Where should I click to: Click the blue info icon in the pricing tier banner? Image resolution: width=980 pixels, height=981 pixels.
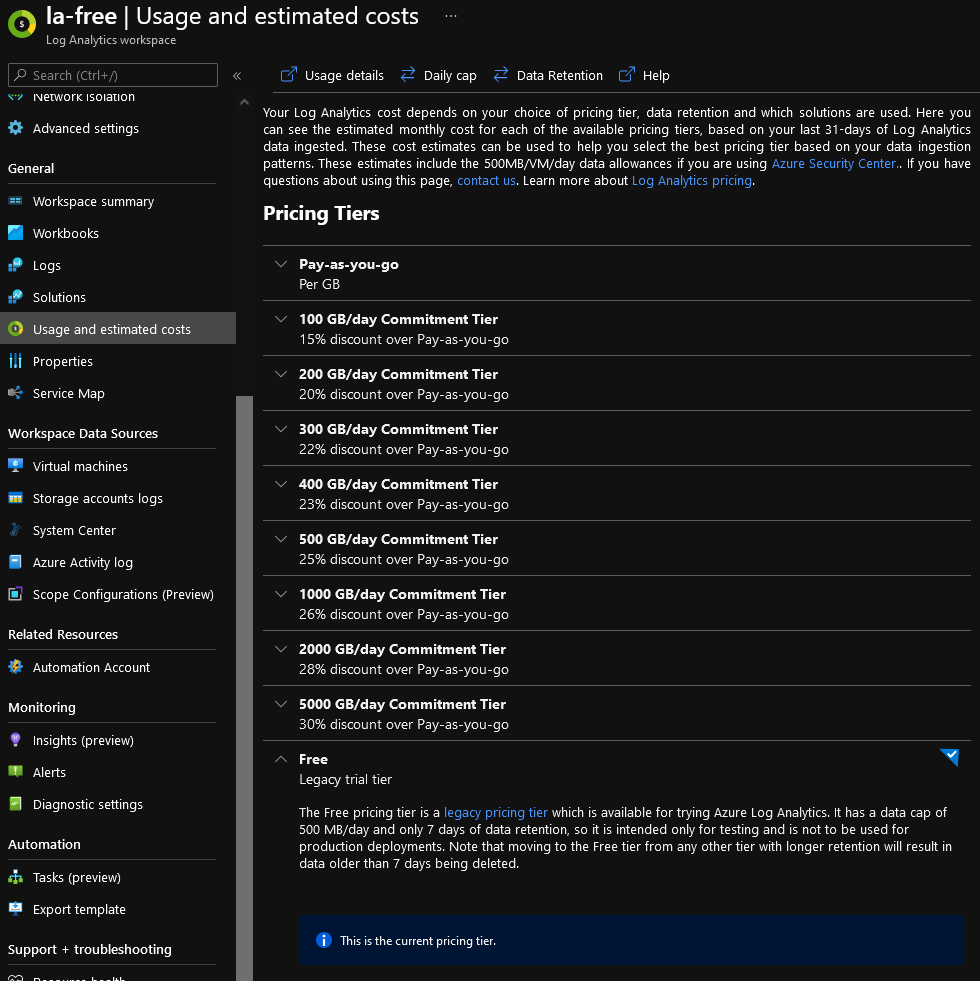coord(324,940)
